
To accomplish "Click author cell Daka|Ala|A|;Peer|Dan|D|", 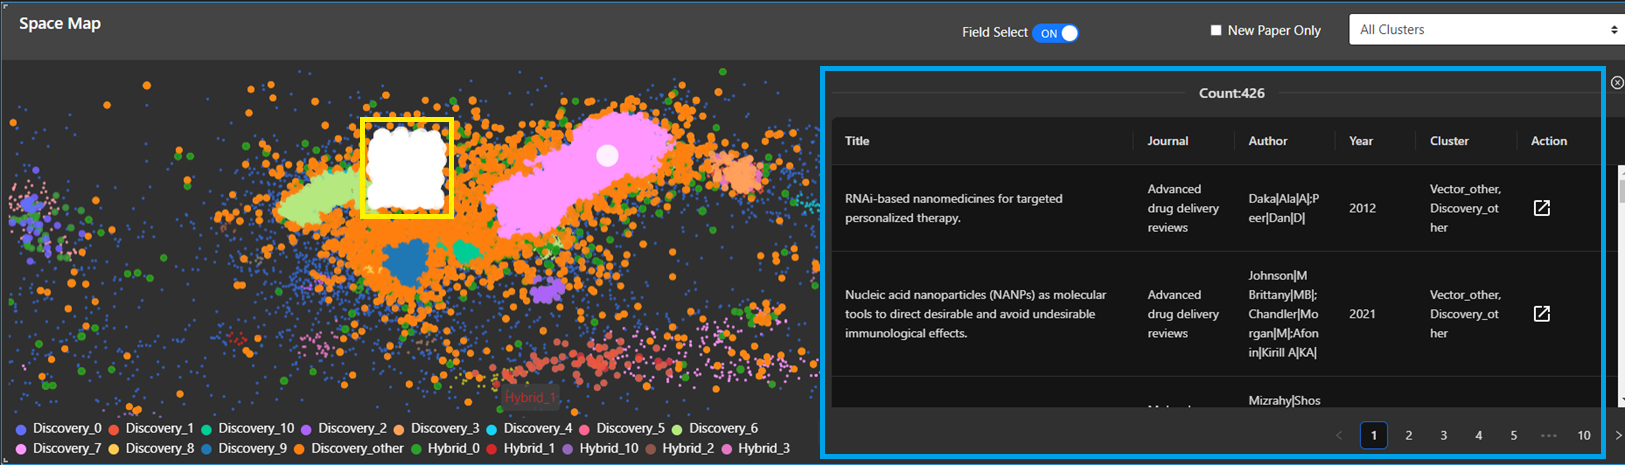I will coord(1283,208).
